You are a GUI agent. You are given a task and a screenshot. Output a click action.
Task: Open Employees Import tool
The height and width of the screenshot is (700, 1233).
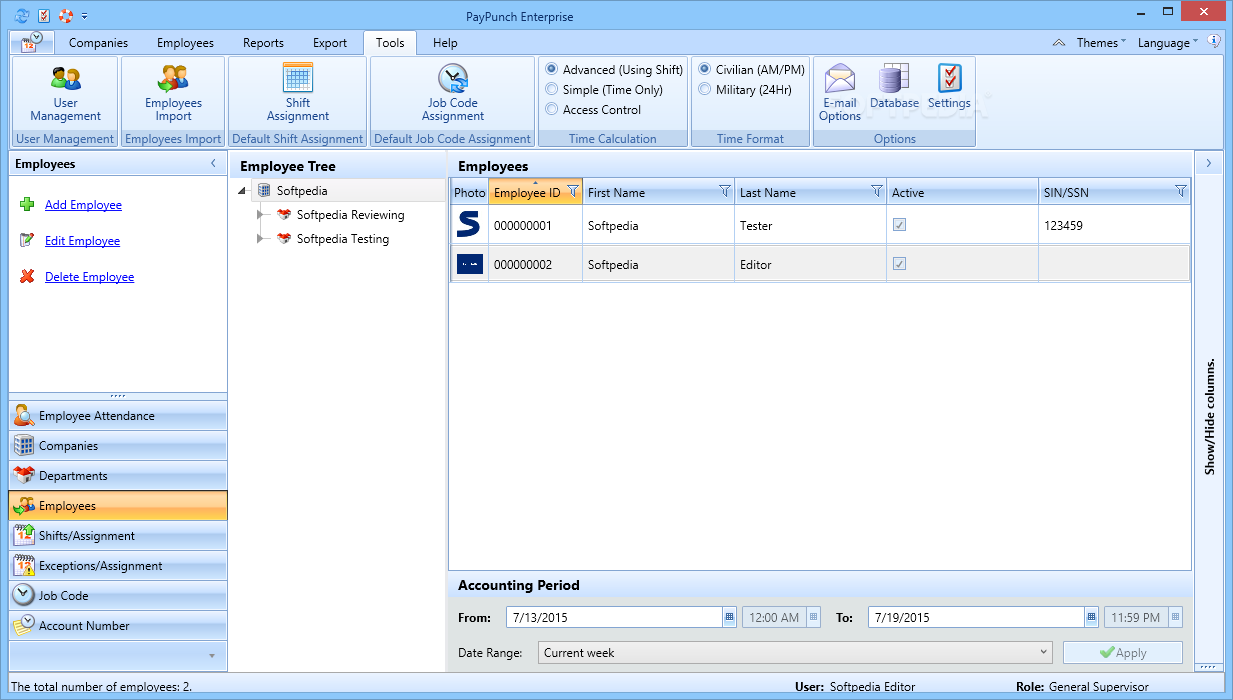(173, 93)
